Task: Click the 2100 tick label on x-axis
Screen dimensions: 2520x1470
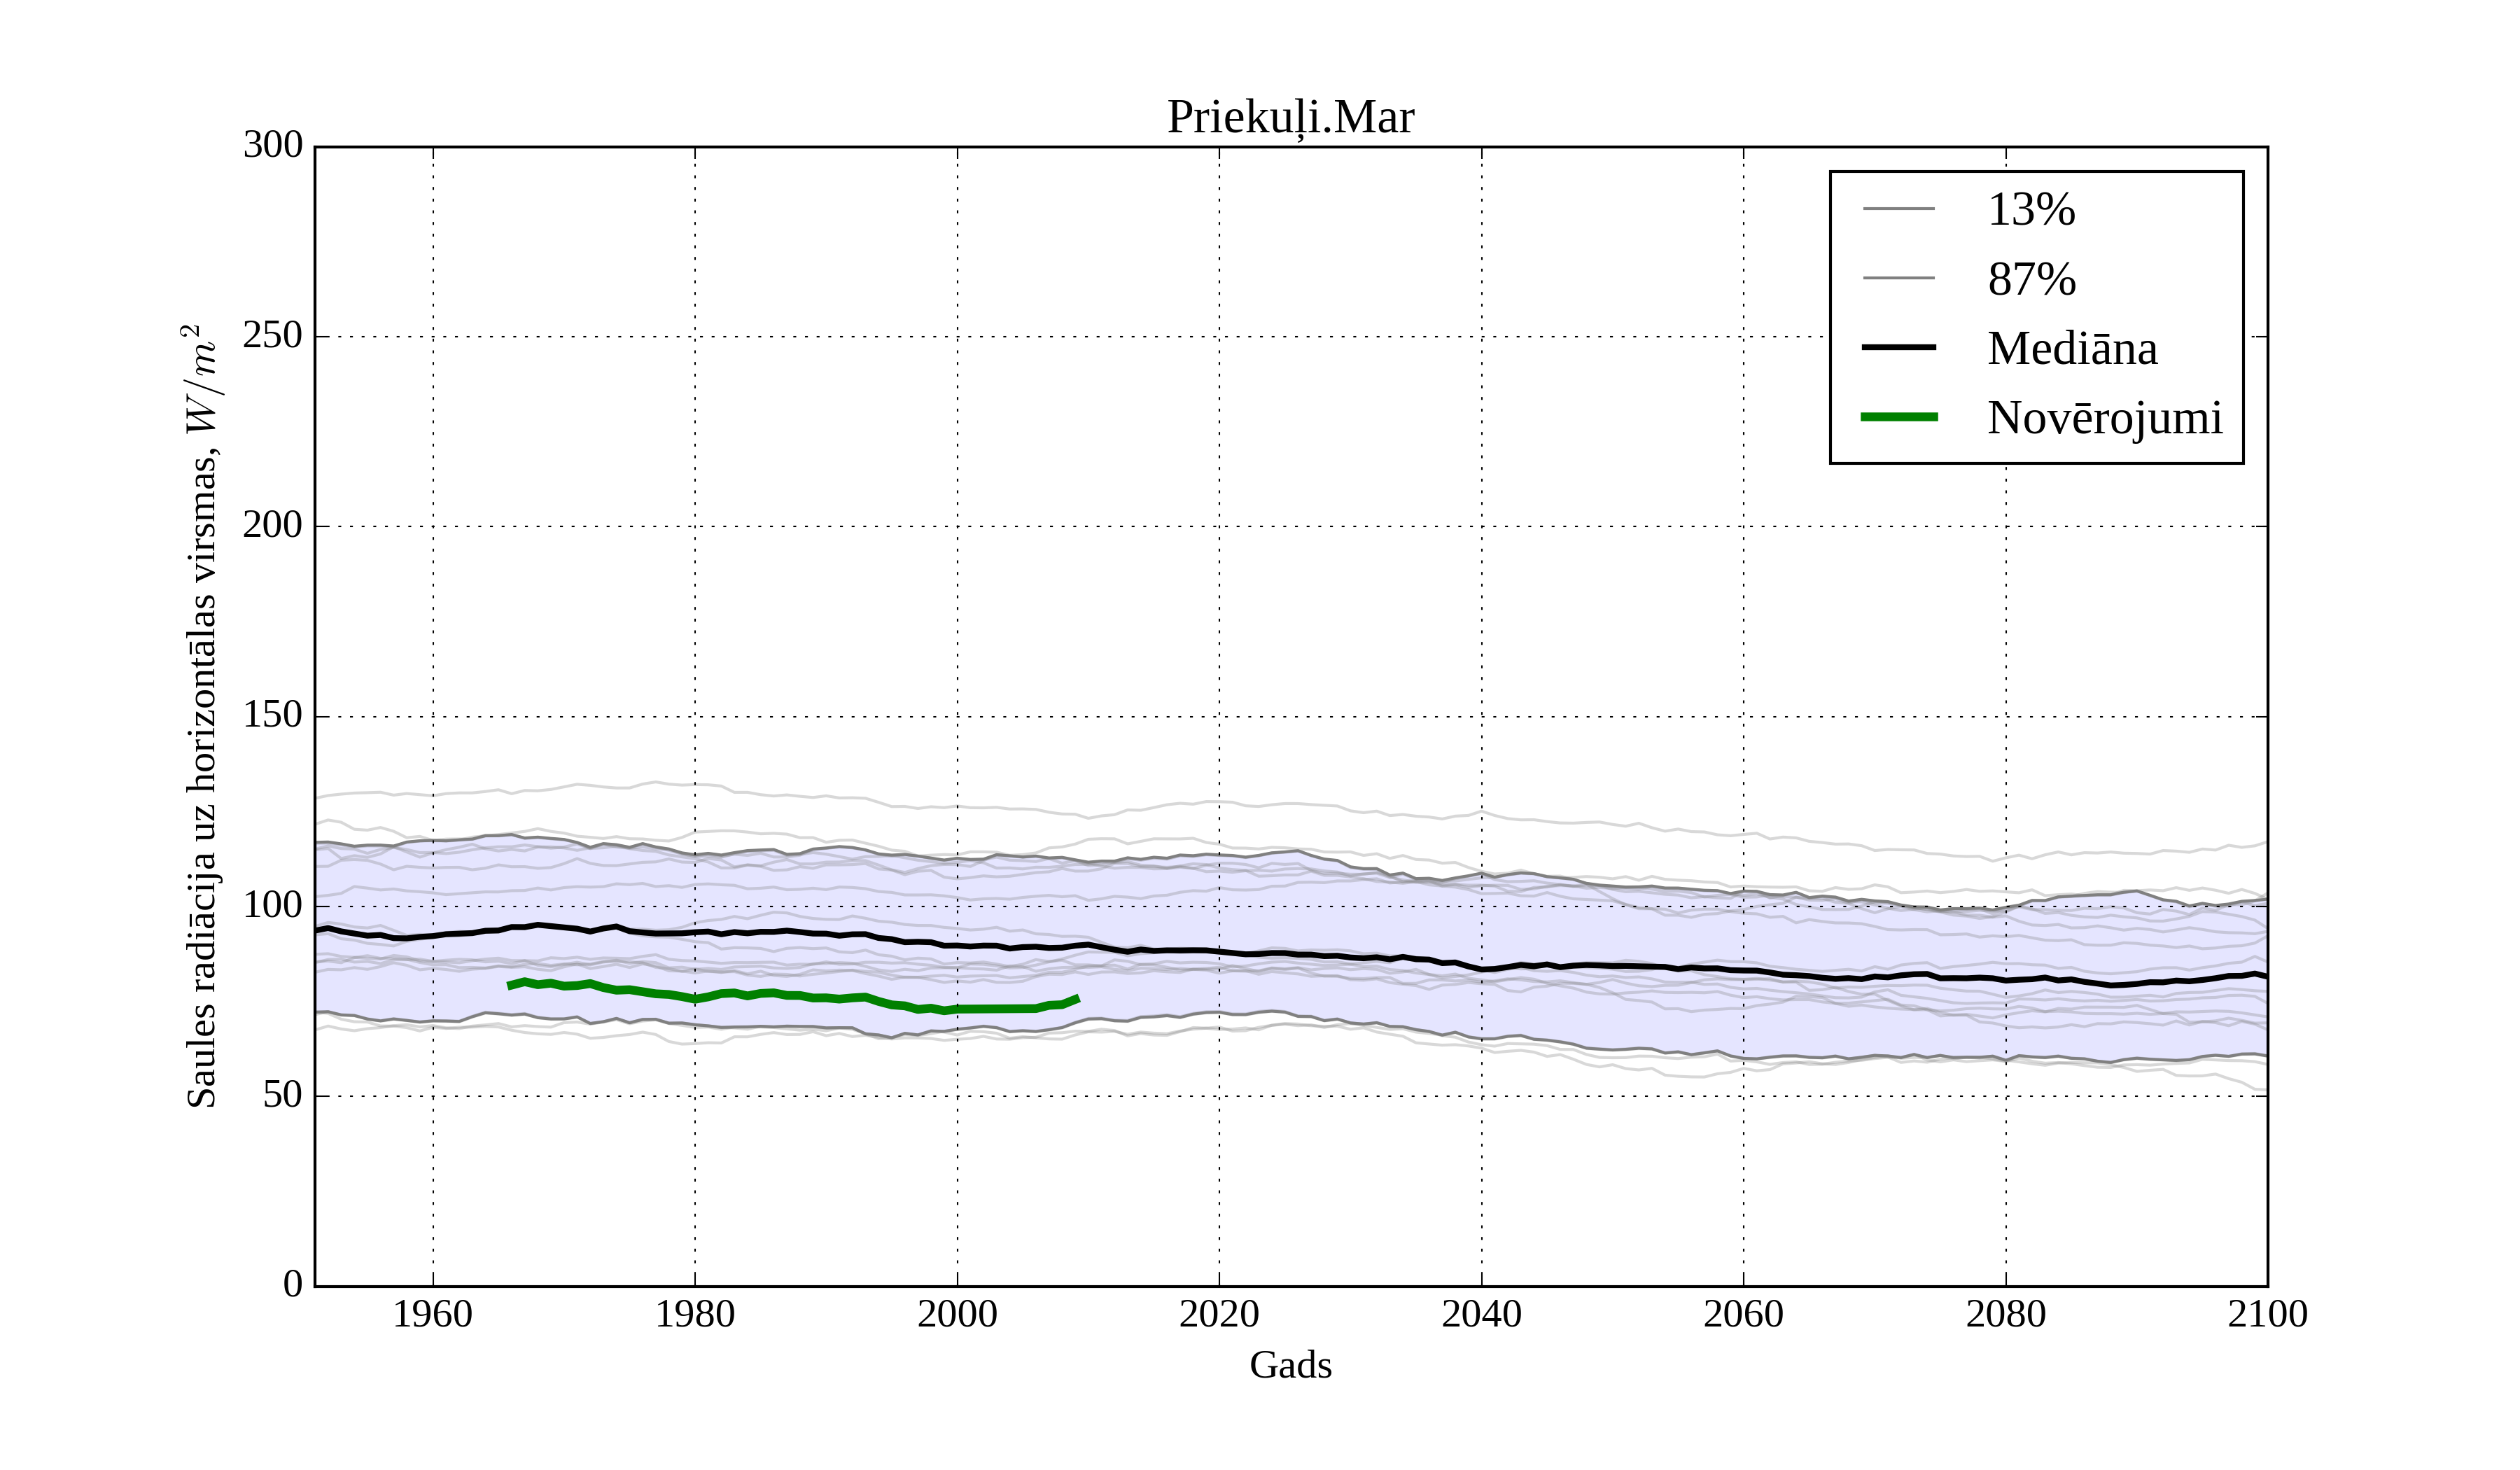Action: [x=2267, y=1314]
